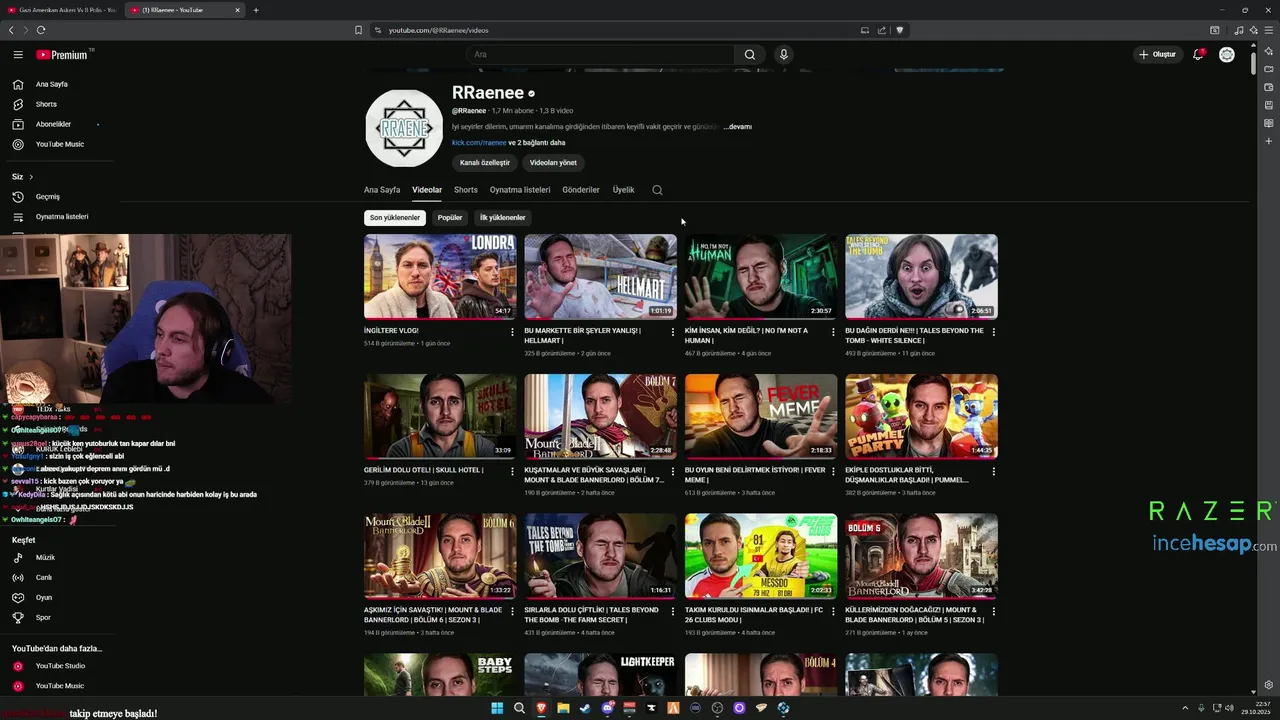The image size is (1280, 720).
Task: Open the YouTube hamburger guide menu
Action: point(18,55)
